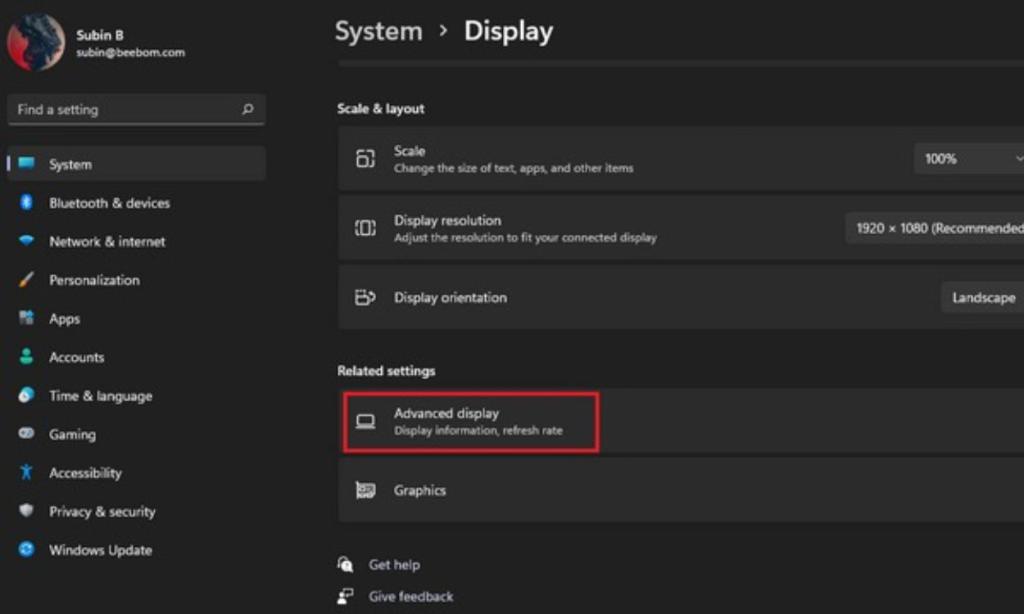
Task: Click the Get help link
Action: click(x=395, y=564)
